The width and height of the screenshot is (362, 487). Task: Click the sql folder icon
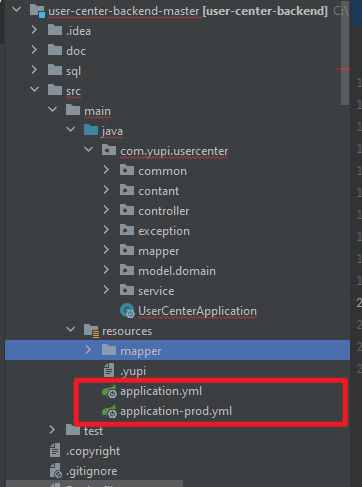55,70
